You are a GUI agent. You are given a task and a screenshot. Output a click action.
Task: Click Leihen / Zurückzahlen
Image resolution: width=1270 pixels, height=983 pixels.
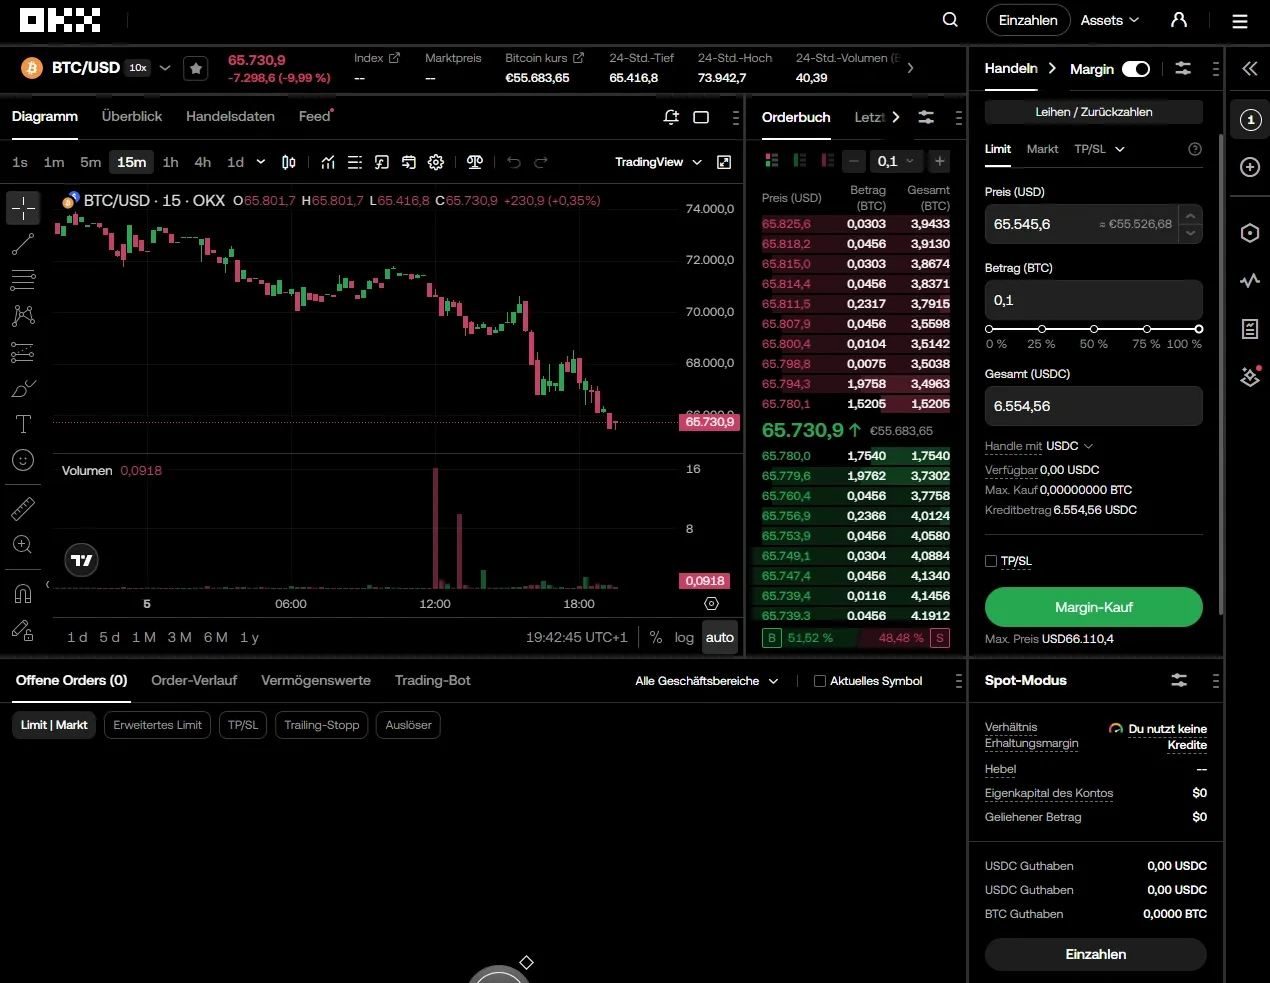(1093, 111)
